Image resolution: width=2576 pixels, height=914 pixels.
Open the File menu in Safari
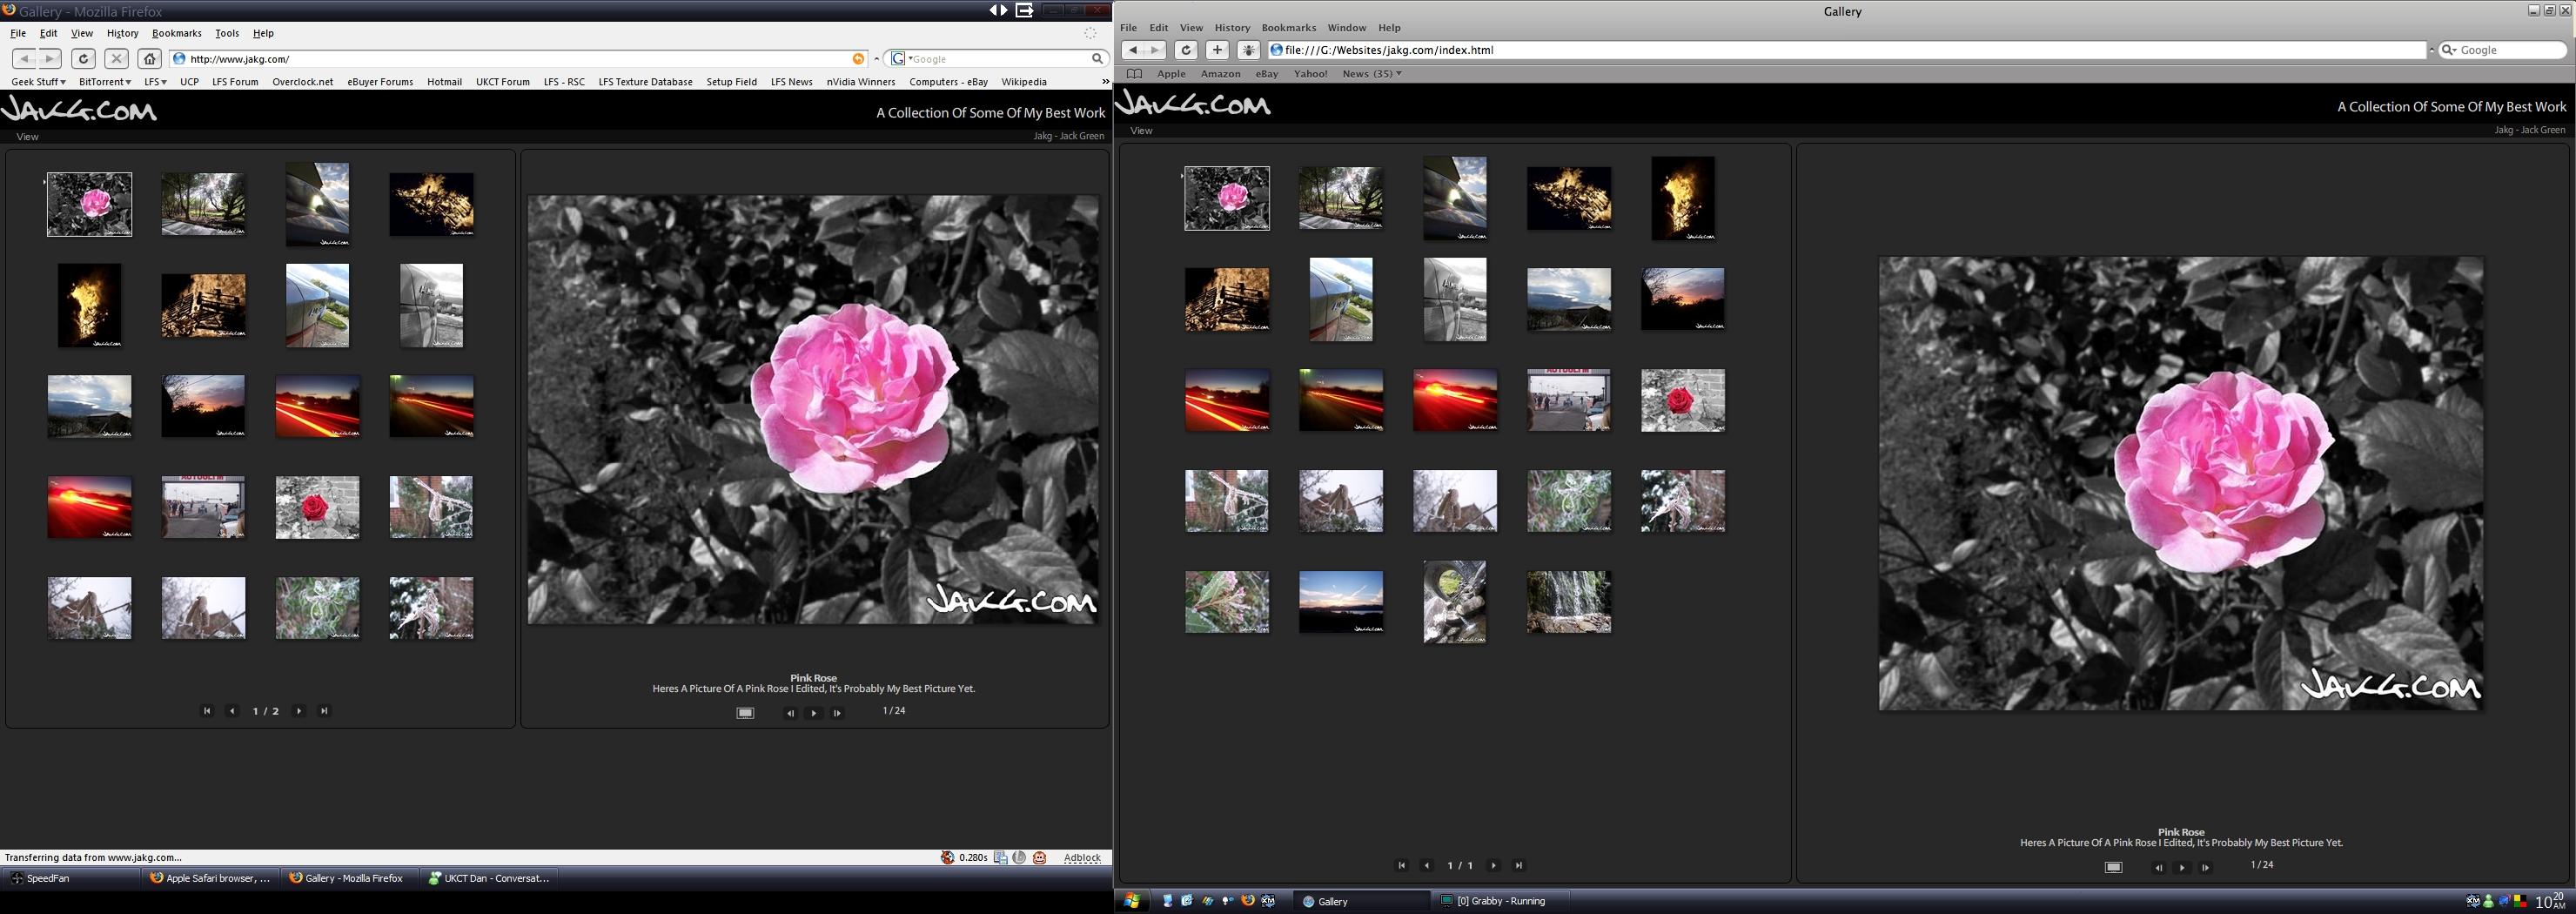tap(1129, 28)
